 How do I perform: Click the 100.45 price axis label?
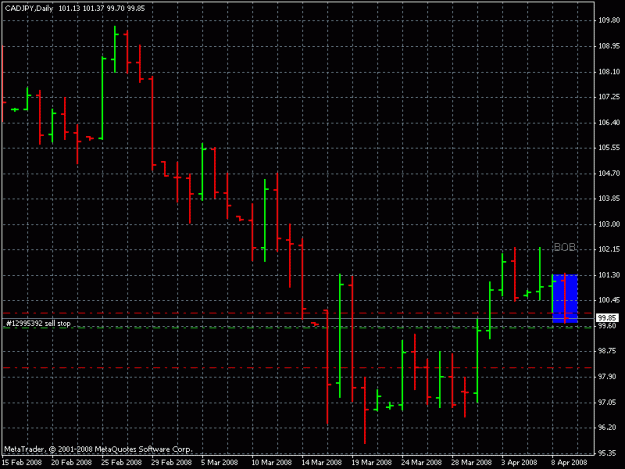(x=609, y=300)
